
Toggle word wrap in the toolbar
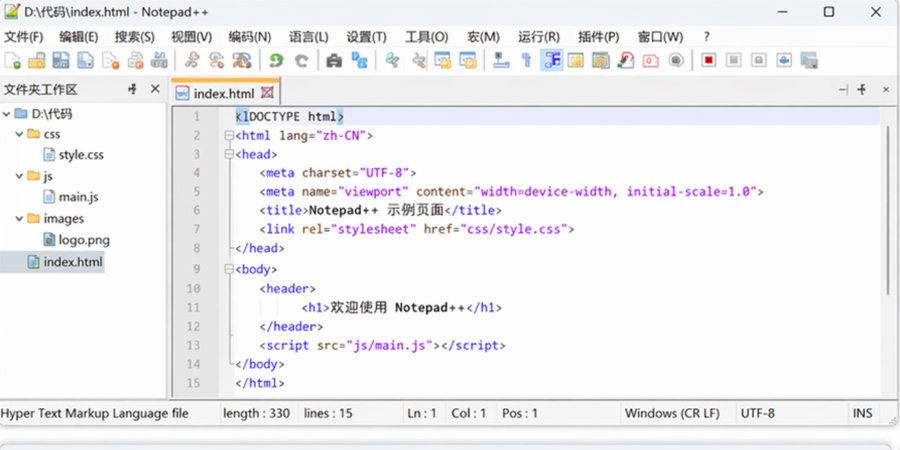[x=502, y=60]
